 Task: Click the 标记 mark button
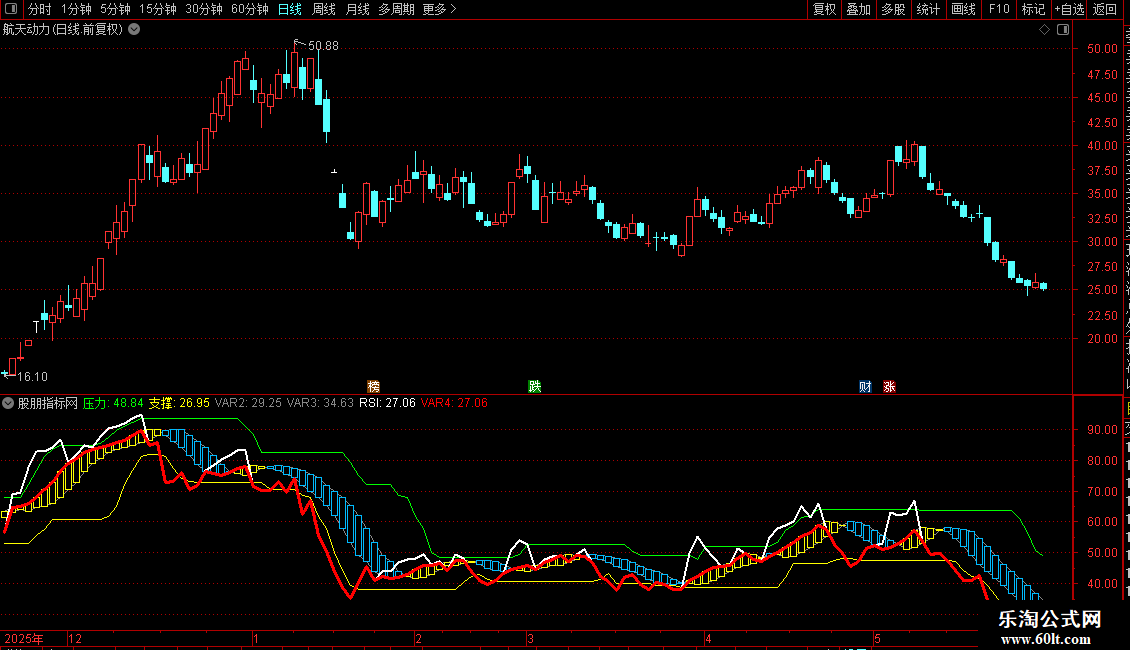[1033, 9]
